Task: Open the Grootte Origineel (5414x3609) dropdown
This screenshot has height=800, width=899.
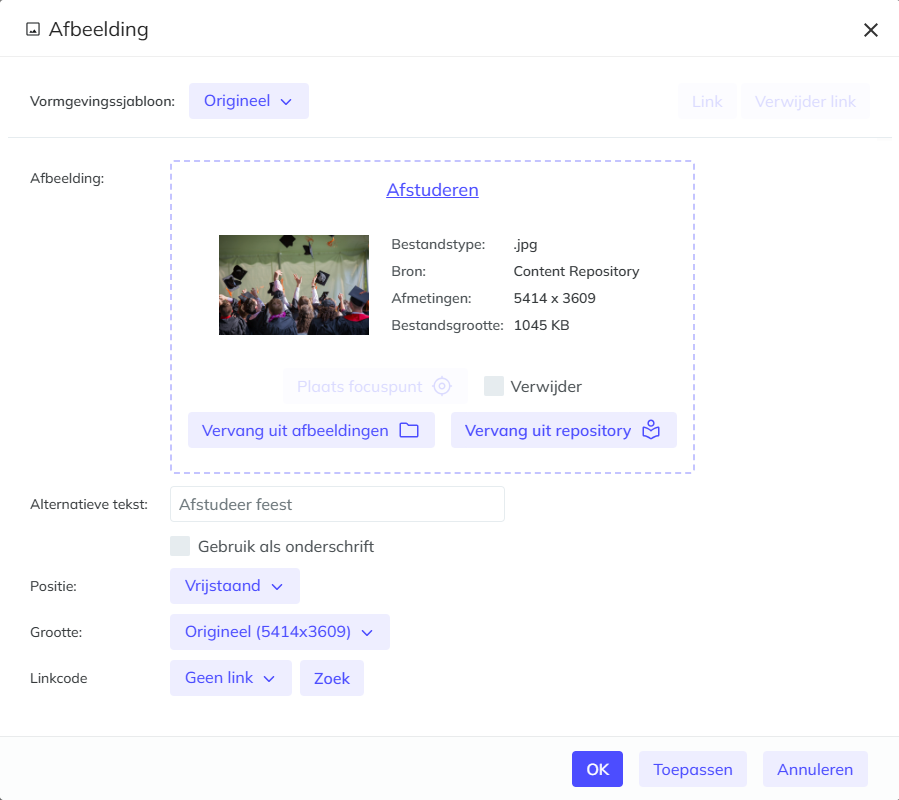Action: [279, 632]
